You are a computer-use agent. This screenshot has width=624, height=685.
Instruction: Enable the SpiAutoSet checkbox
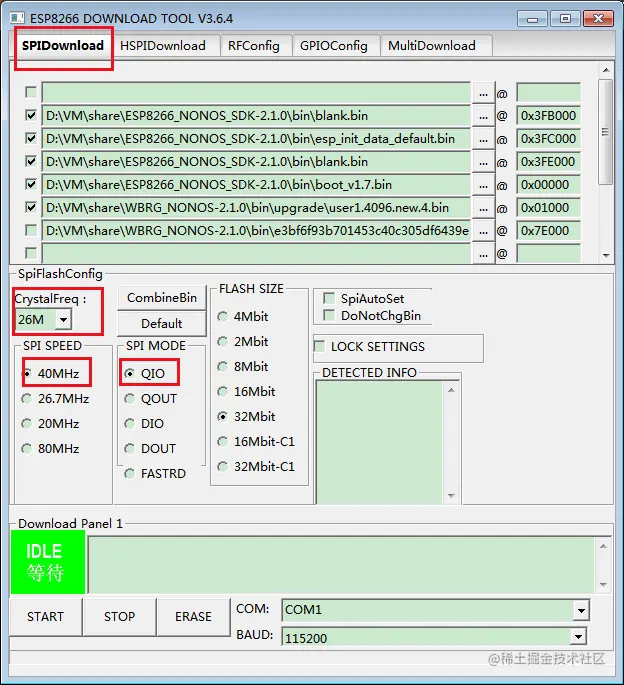(329, 298)
